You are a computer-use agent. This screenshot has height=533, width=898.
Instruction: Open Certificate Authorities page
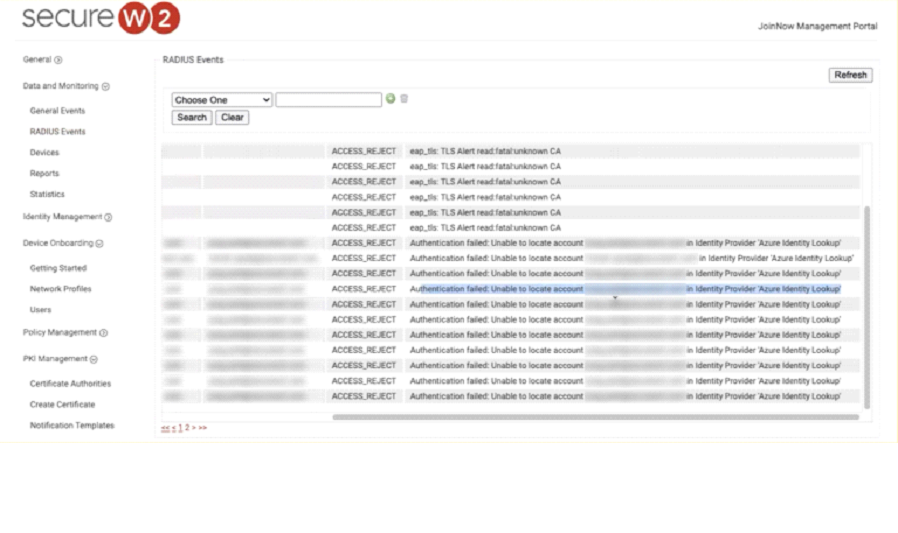click(70, 384)
